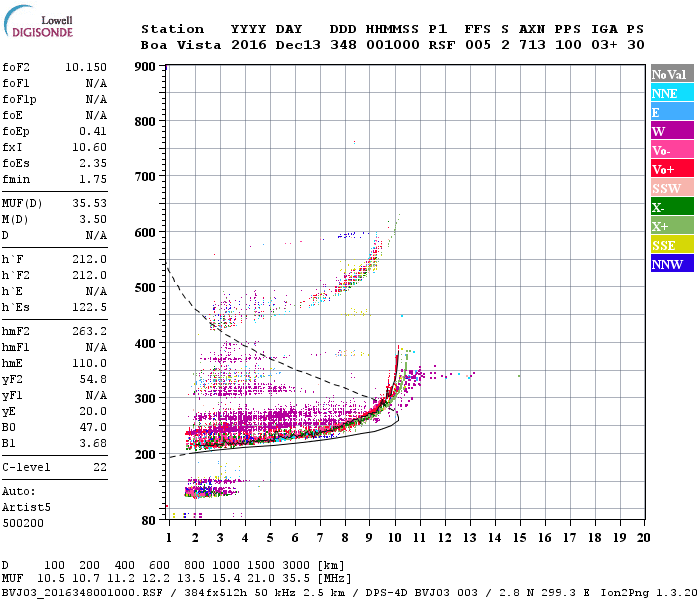
Task: Click the IGA value 03+
Action: click(x=604, y=45)
